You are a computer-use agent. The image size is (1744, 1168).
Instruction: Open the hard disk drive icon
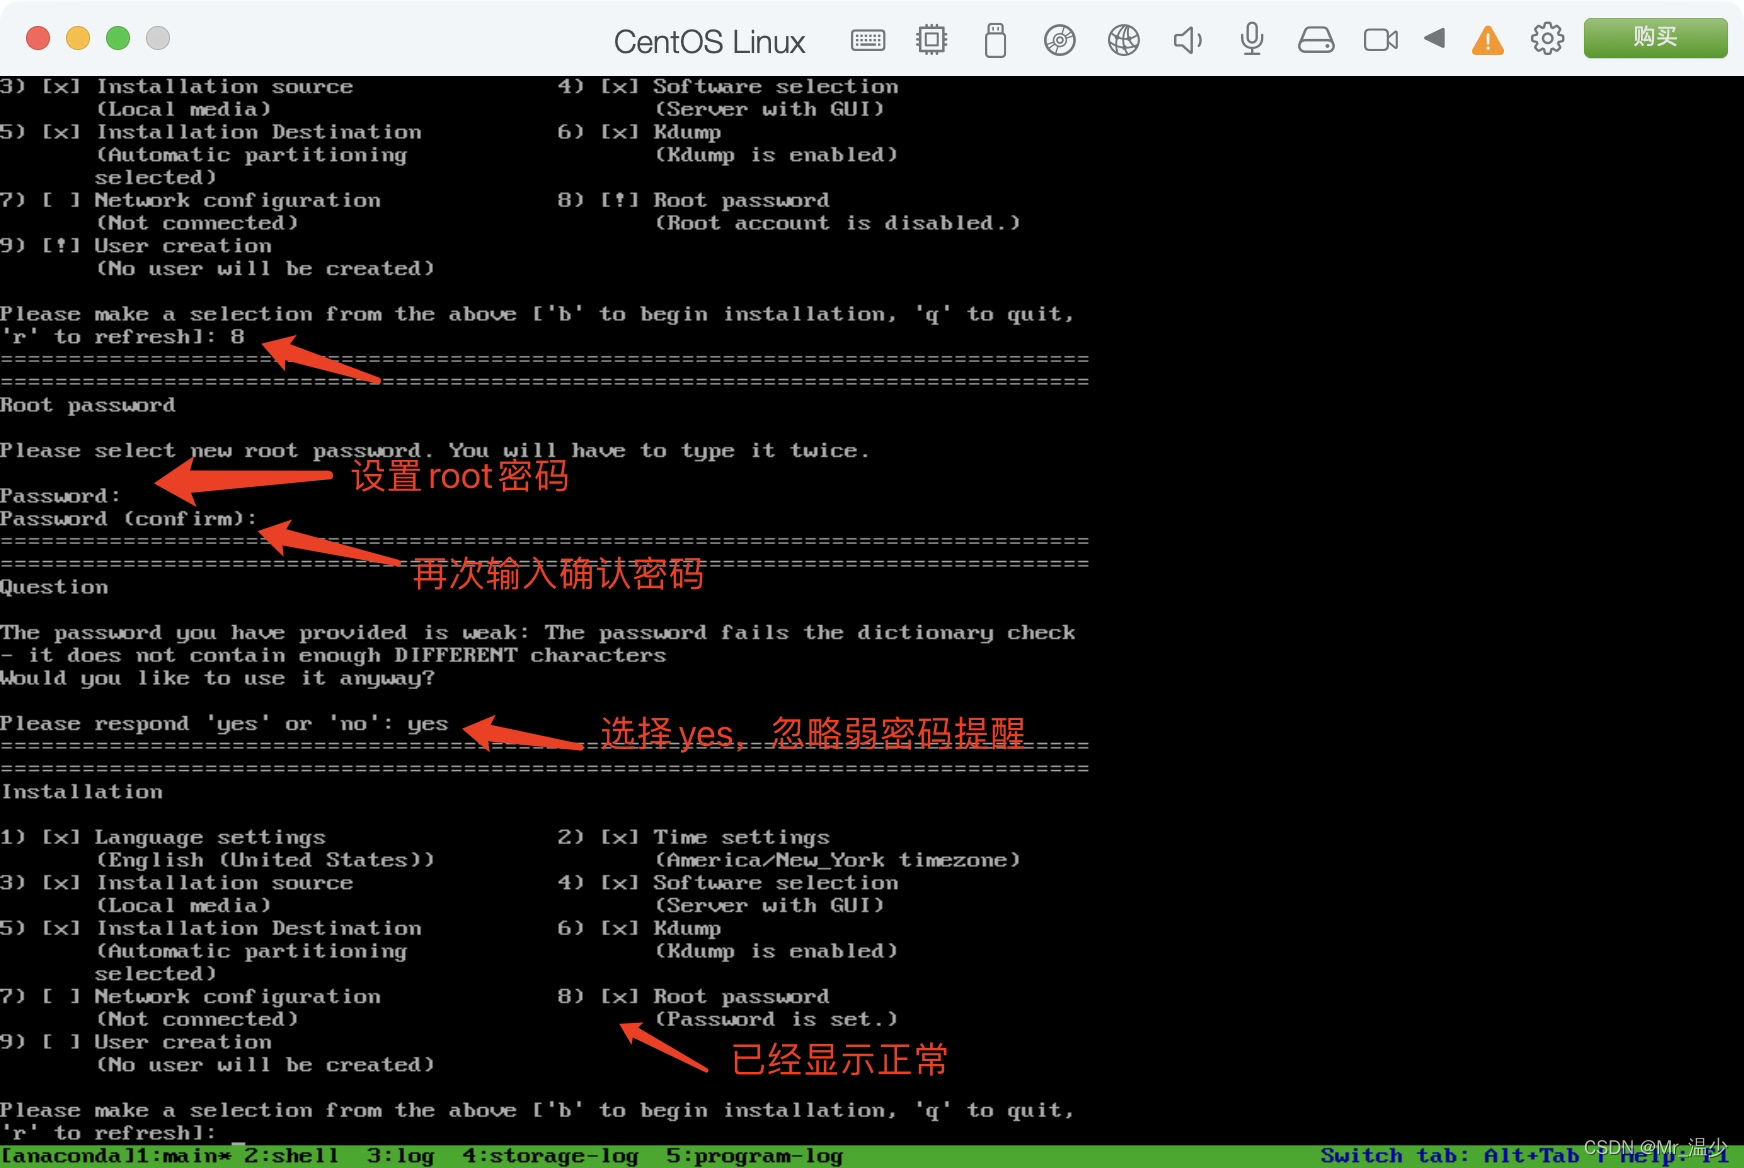point(1316,40)
